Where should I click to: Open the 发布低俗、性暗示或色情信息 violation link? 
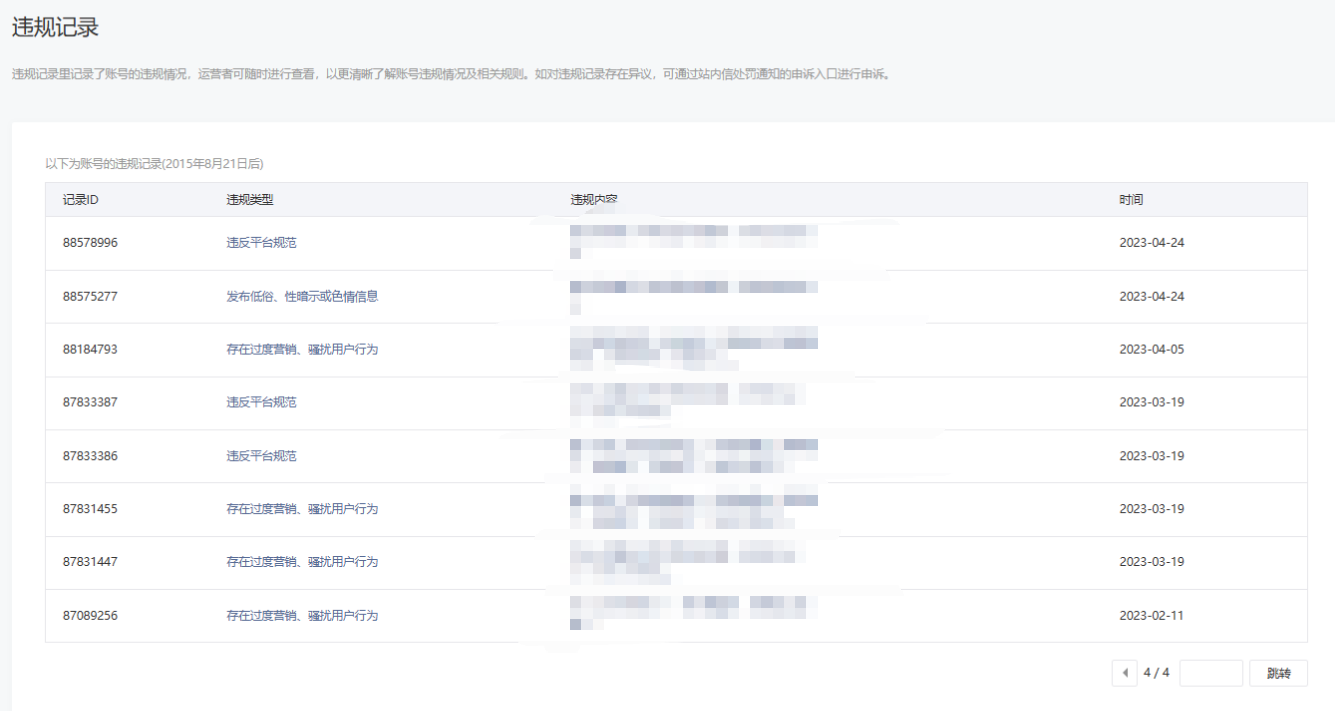click(302, 297)
